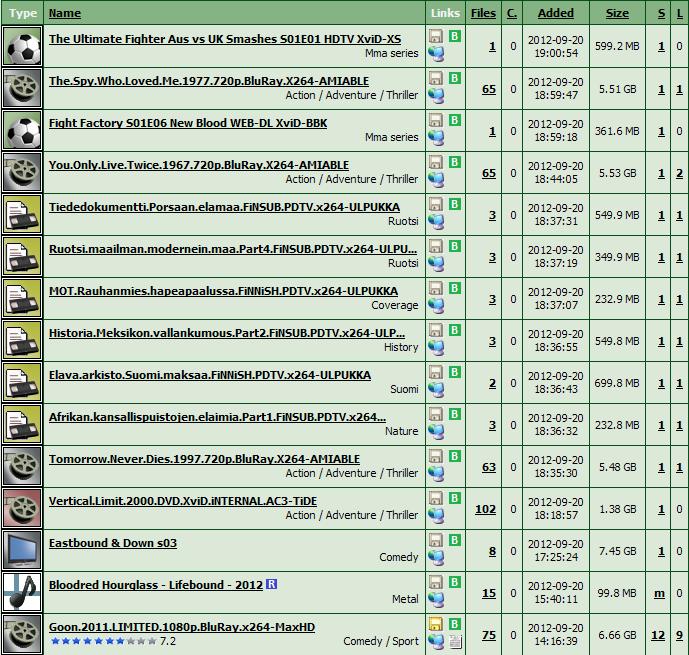Click the 'm' seeders link for Bloodred Hourglass

[x=659, y=593]
